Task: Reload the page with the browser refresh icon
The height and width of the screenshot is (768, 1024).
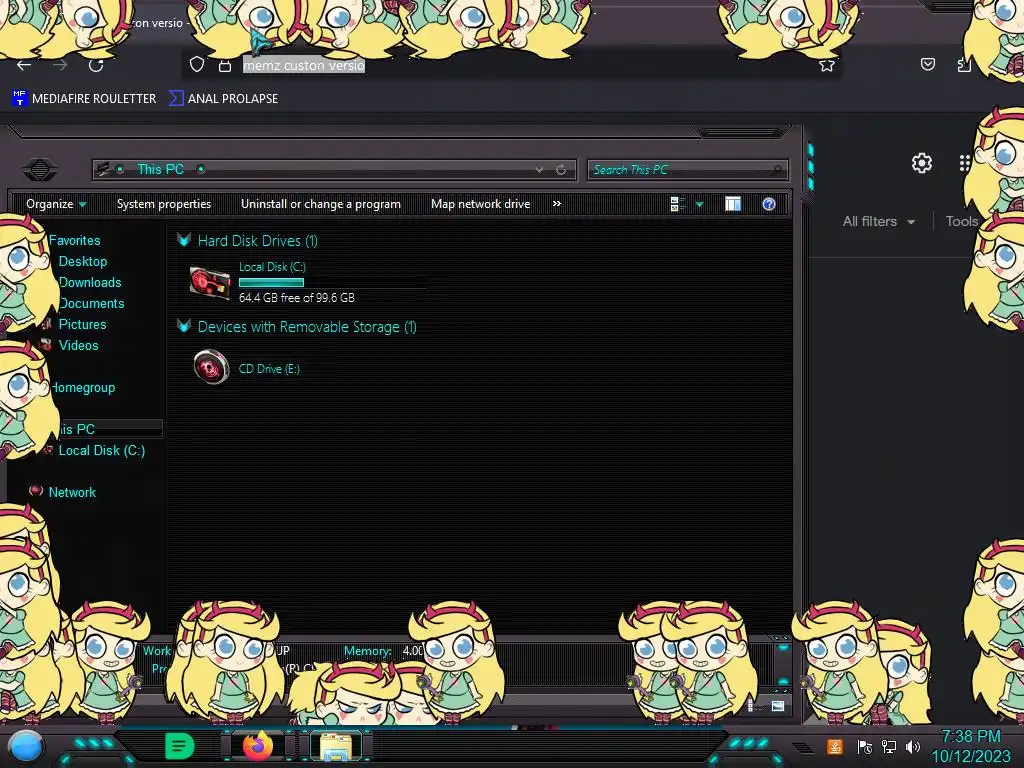Action: tap(96, 65)
